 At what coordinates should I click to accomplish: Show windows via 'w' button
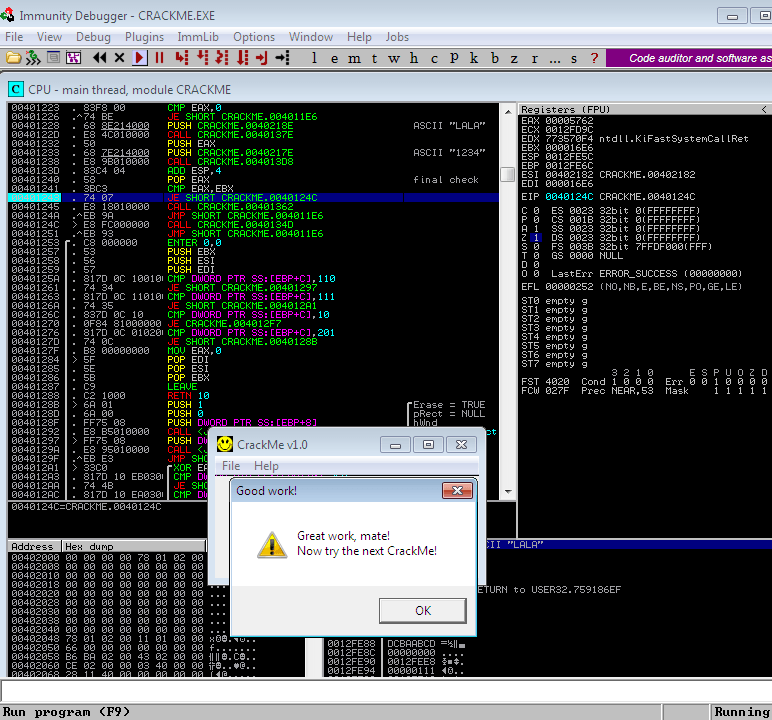coord(393,59)
